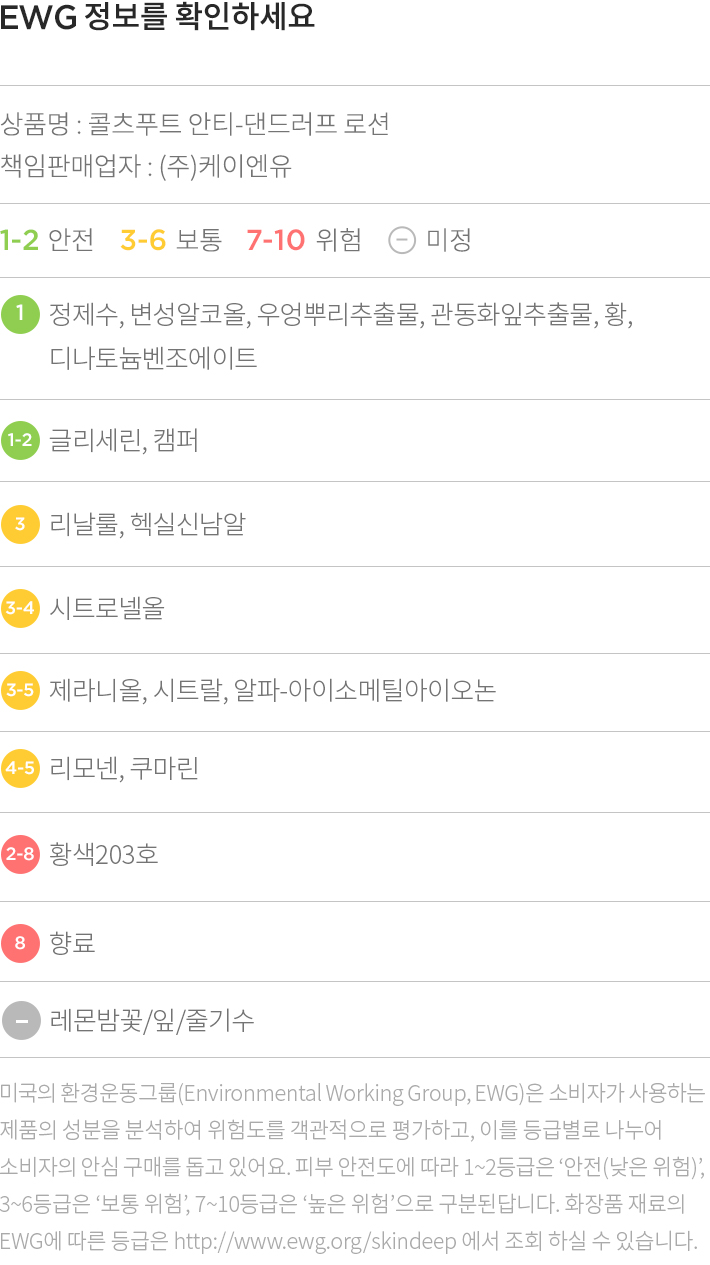Open the ewg.org/skindeep link
The image size is (710, 1265).
point(315,1241)
